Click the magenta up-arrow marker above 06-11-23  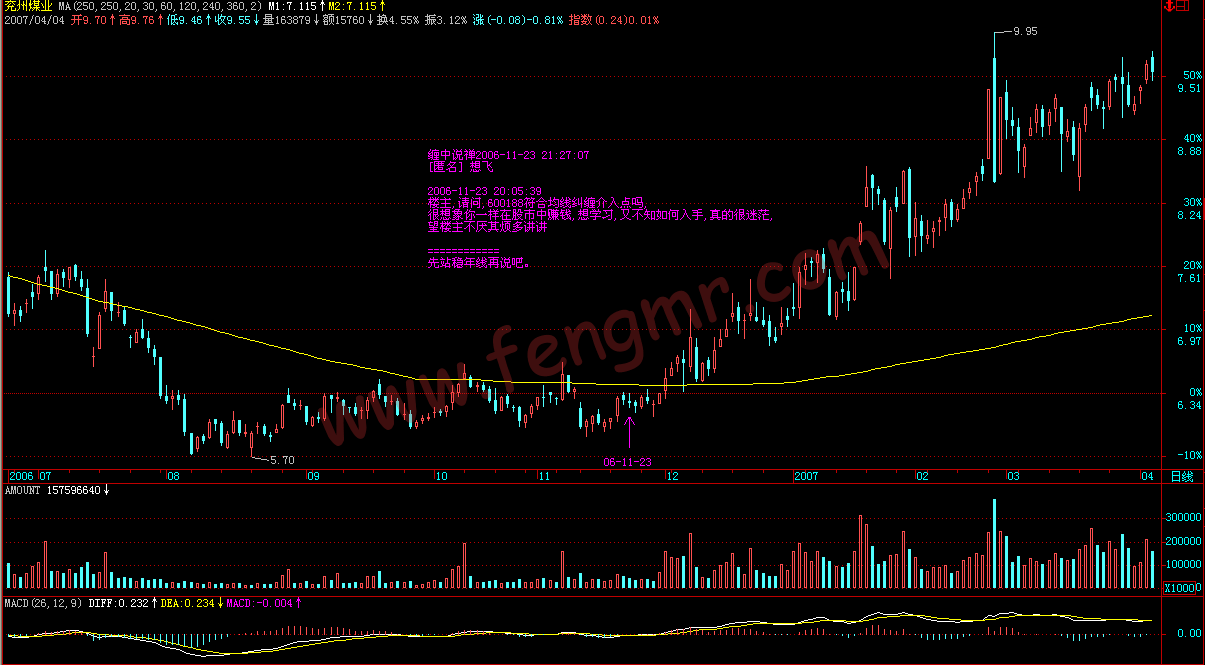pos(629,432)
